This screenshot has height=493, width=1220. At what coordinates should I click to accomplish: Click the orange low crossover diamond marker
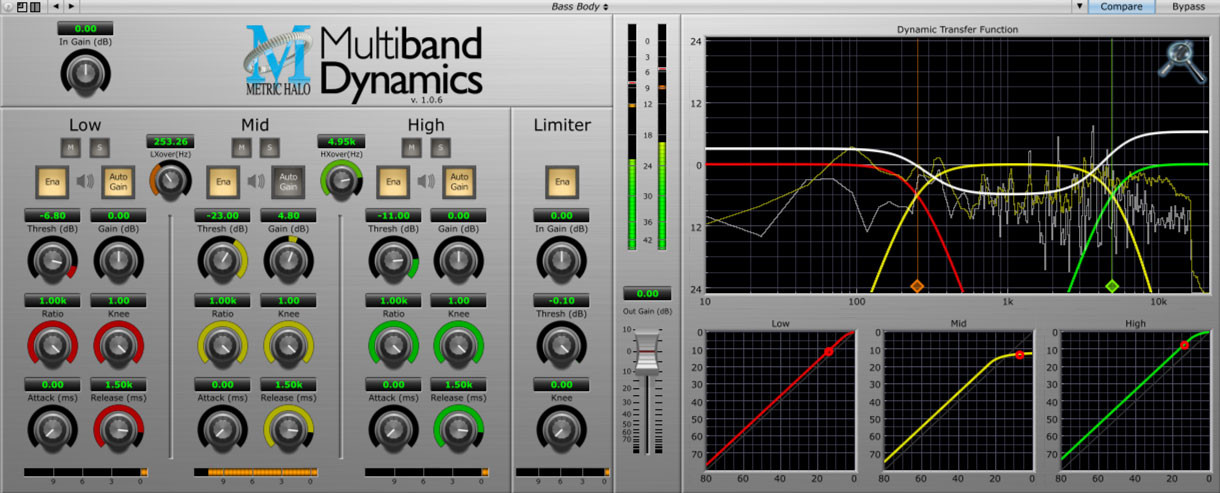[917, 286]
